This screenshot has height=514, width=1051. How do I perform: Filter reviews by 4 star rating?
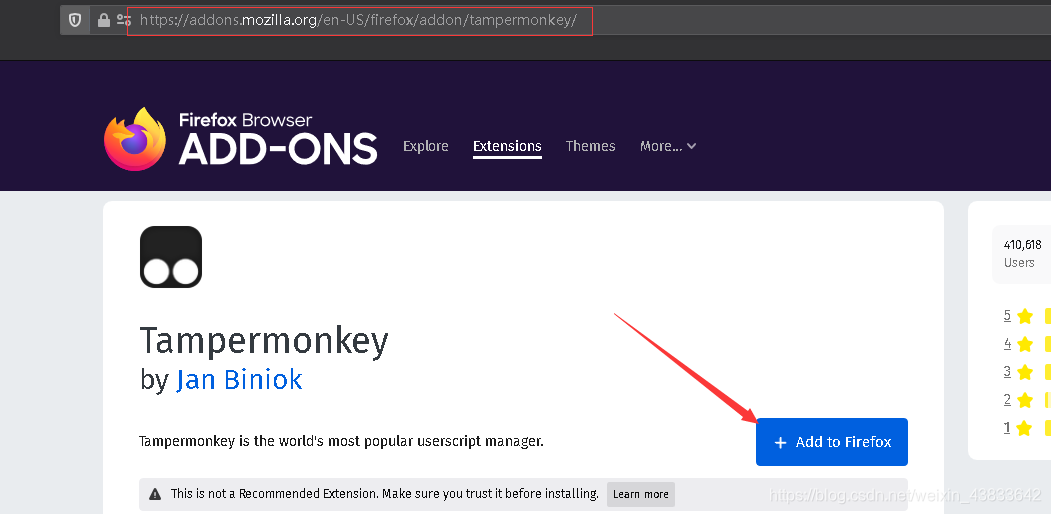[1007, 344]
